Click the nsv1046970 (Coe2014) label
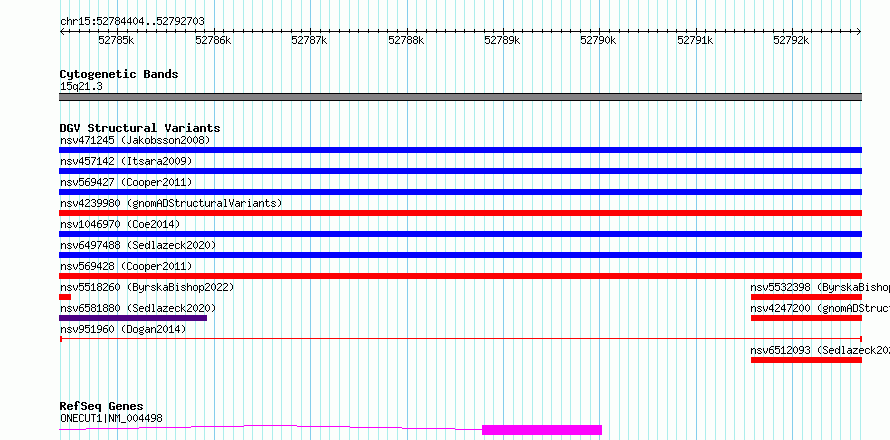 tap(120, 224)
